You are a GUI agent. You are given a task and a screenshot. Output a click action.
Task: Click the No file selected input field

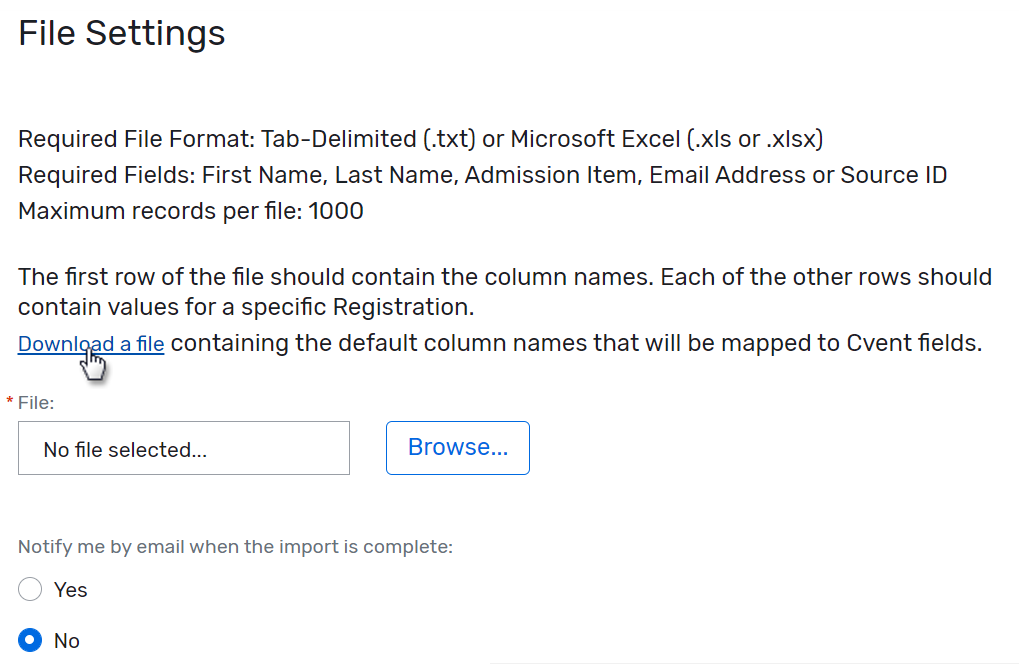[x=183, y=447]
